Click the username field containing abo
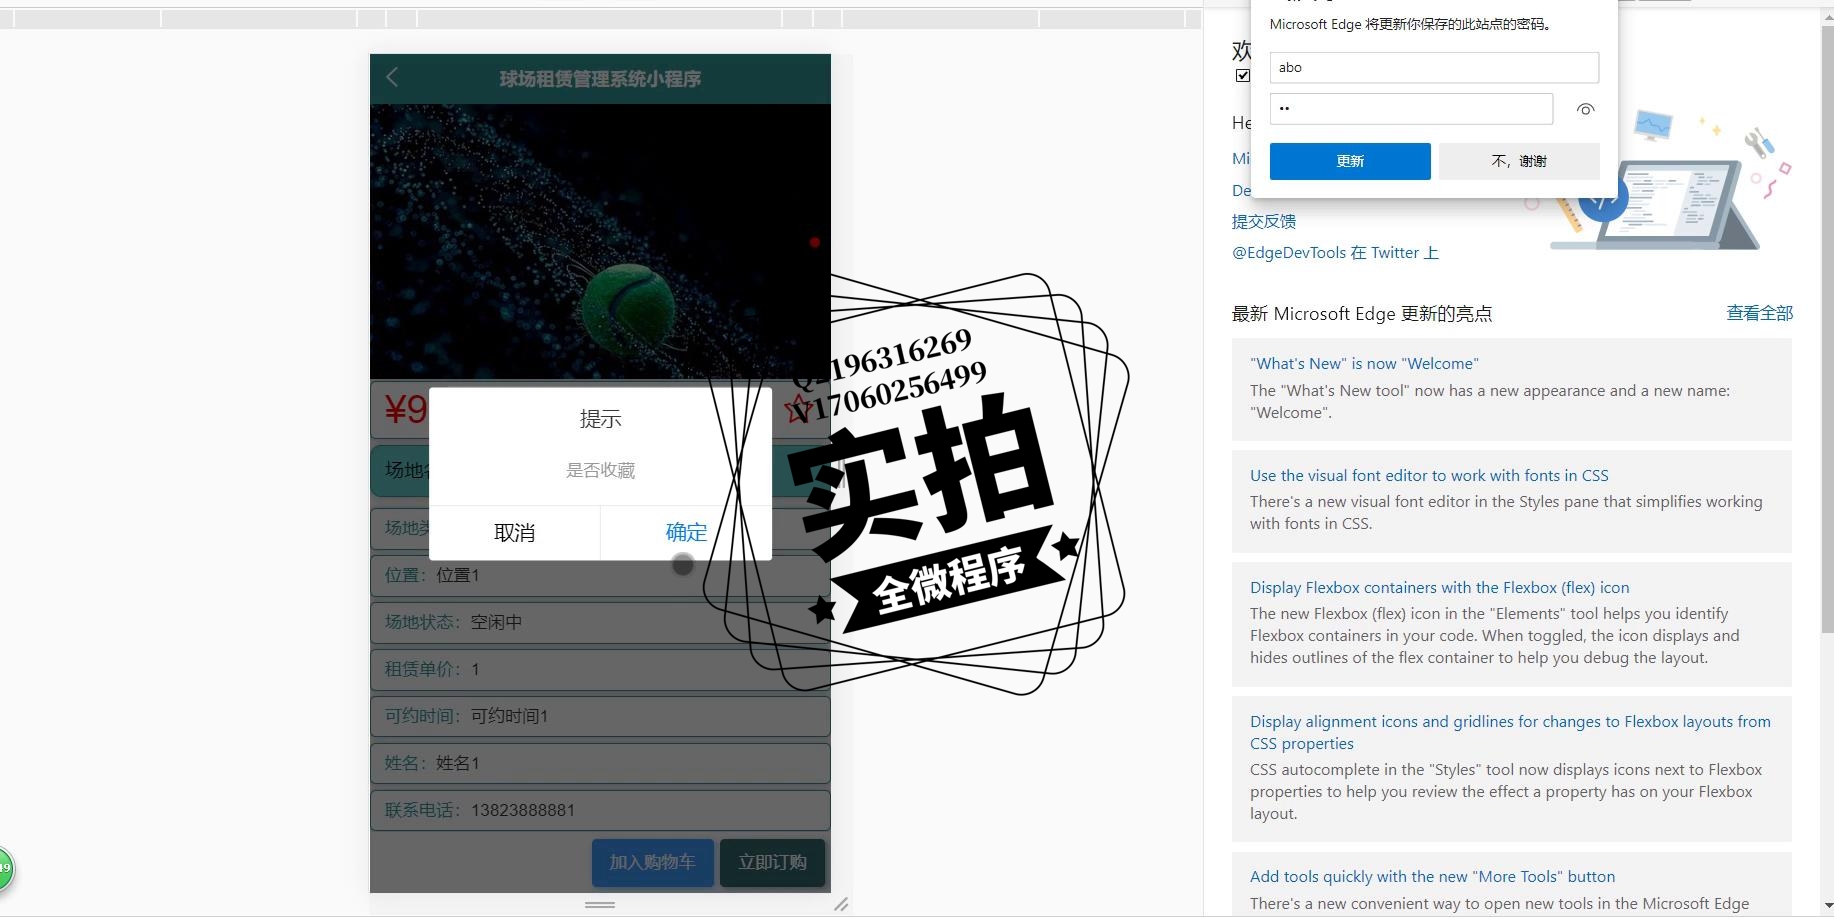This screenshot has width=1834, height=917. pyautogui.click(x=1434, y=67)
